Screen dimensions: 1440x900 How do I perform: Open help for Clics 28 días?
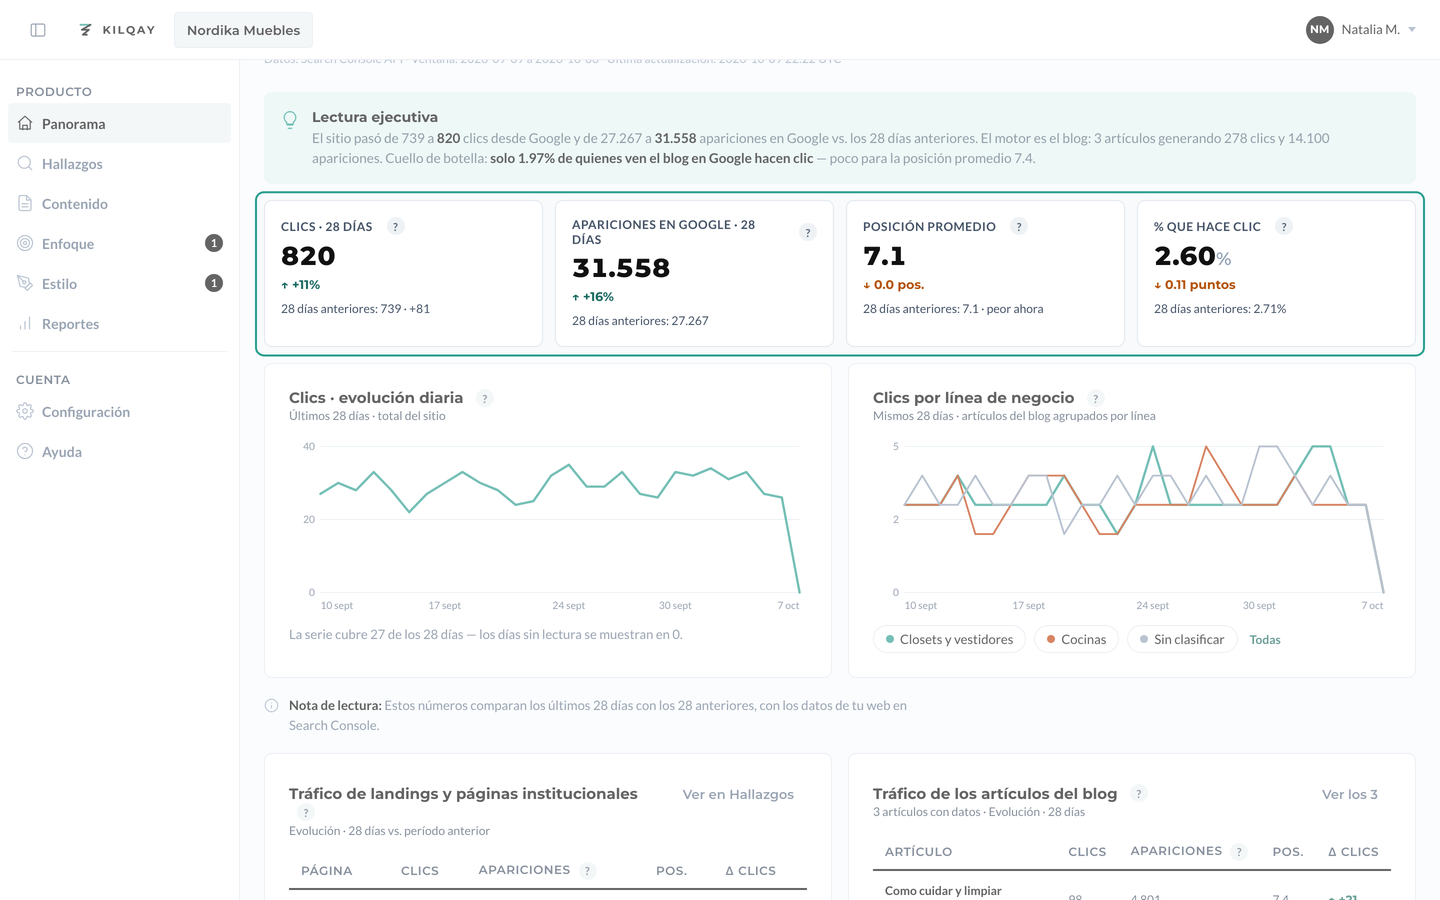coord(396,227)
